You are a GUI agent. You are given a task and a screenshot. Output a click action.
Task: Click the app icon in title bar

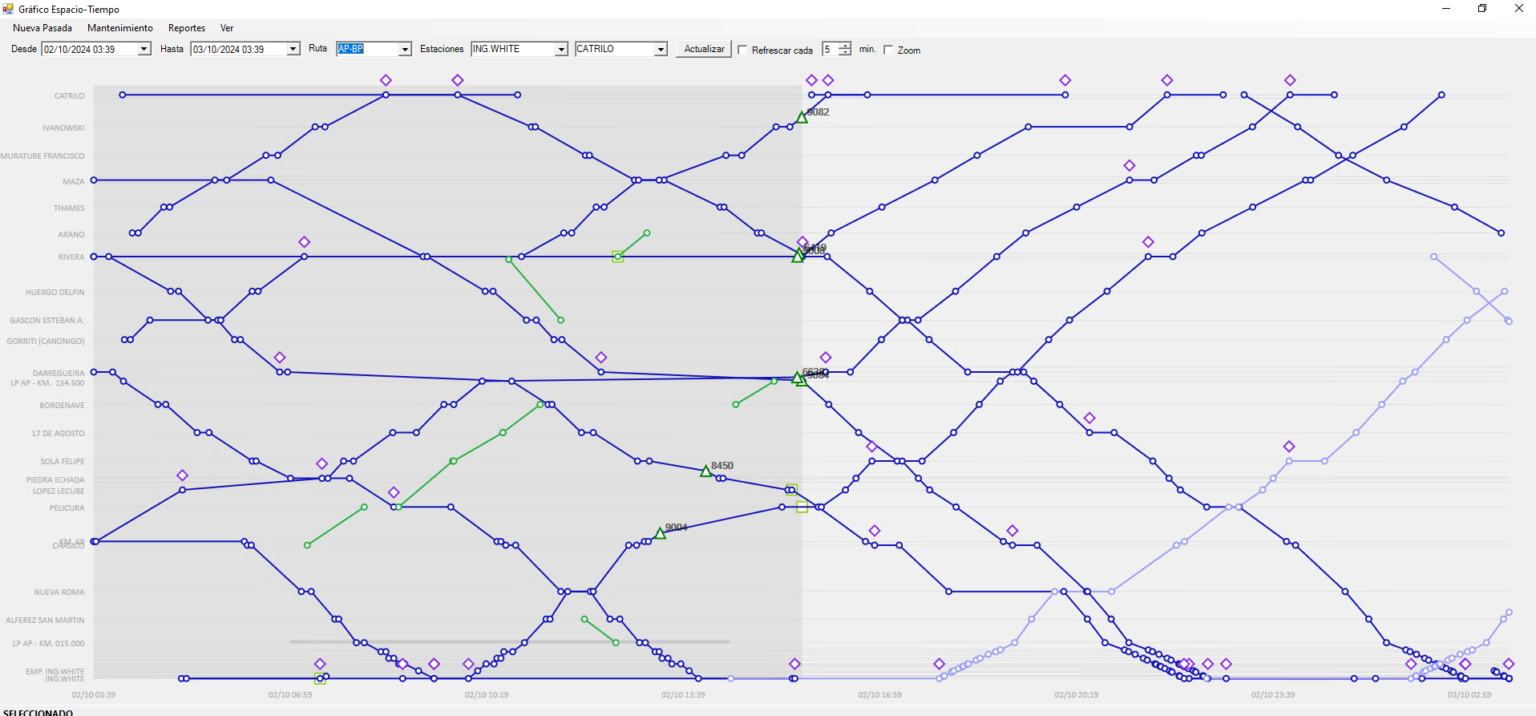coord(8,9)
